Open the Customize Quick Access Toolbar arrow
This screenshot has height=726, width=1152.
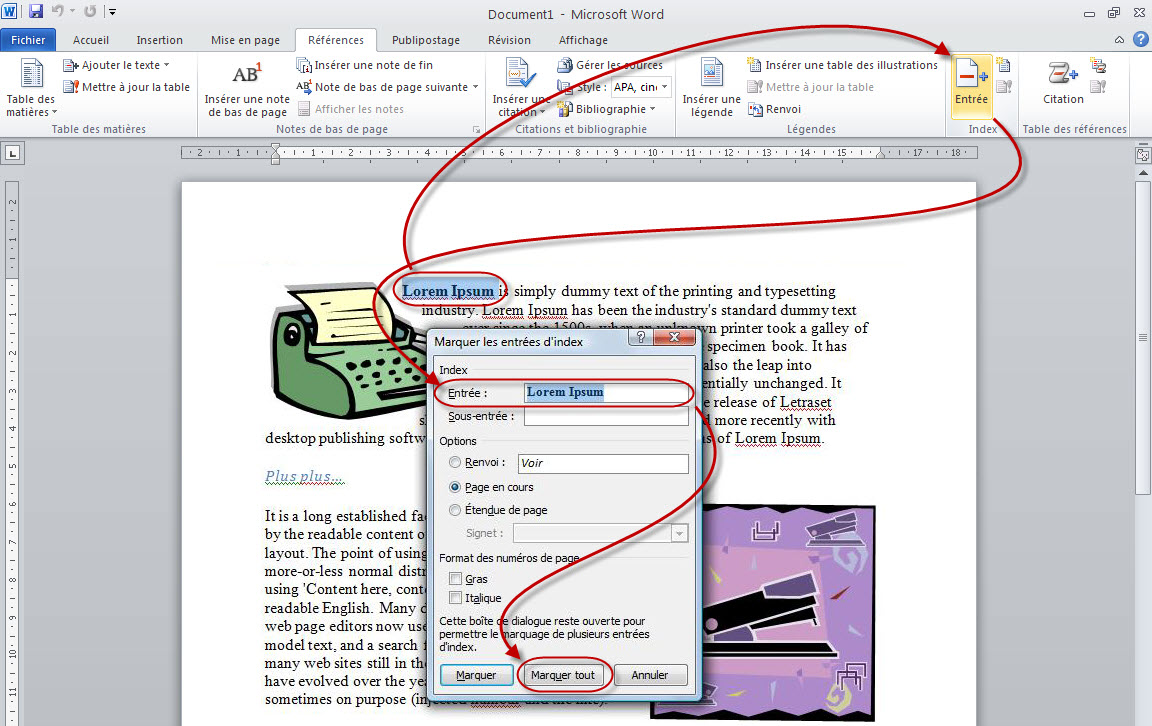tap(112, 12)
